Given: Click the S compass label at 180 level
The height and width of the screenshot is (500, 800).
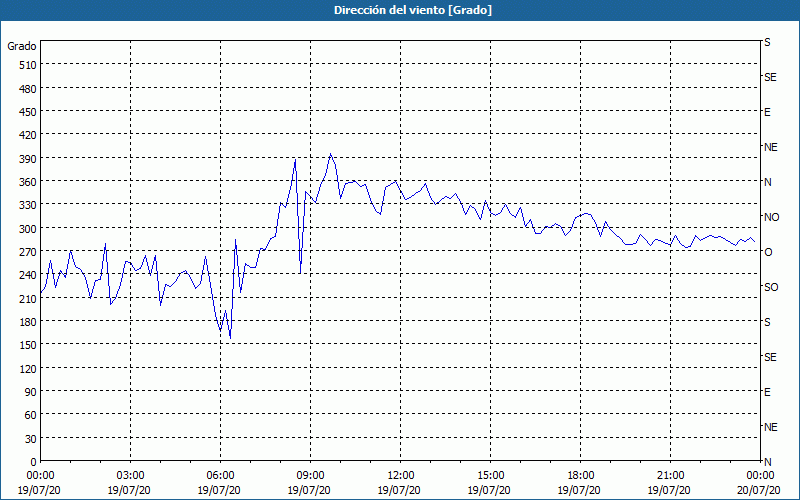Looking at the screenshot, I should pyautogui.click(x=767, y=322).
